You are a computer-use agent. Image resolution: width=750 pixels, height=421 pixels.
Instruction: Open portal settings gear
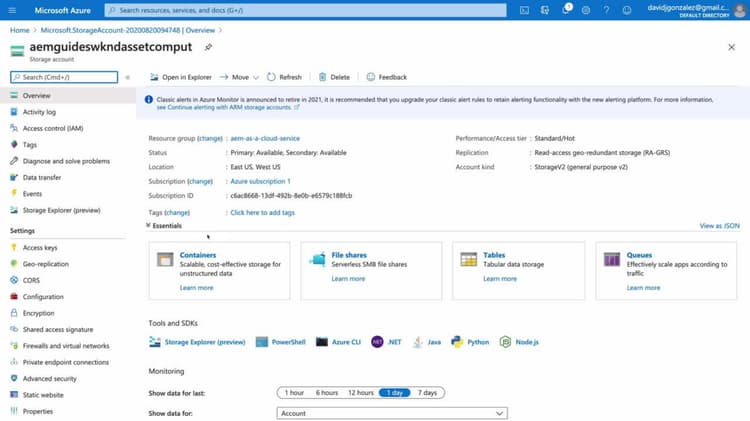(586, 10)
